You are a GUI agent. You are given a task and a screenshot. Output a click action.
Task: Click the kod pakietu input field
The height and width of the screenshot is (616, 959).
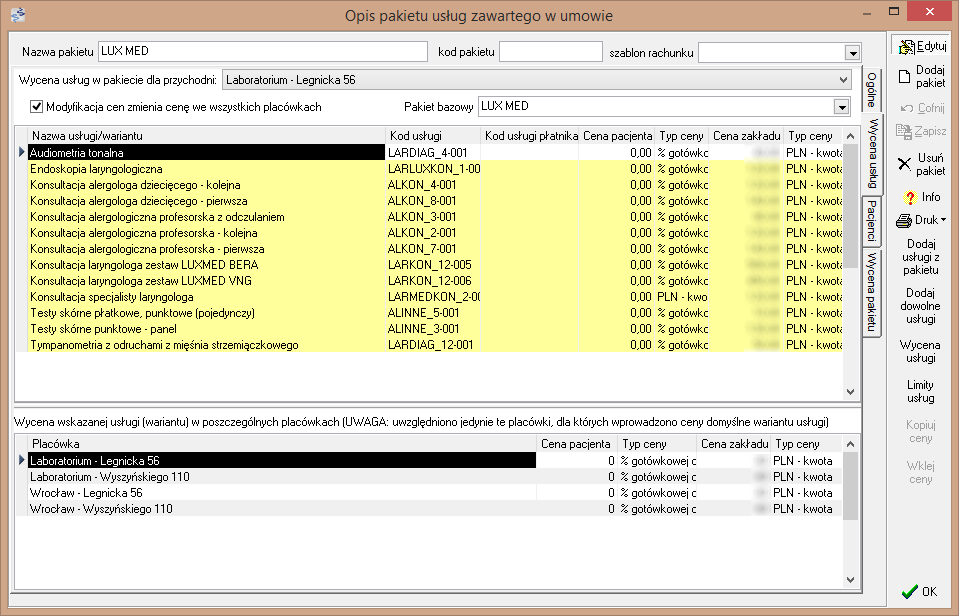click(x=550, y=51)
